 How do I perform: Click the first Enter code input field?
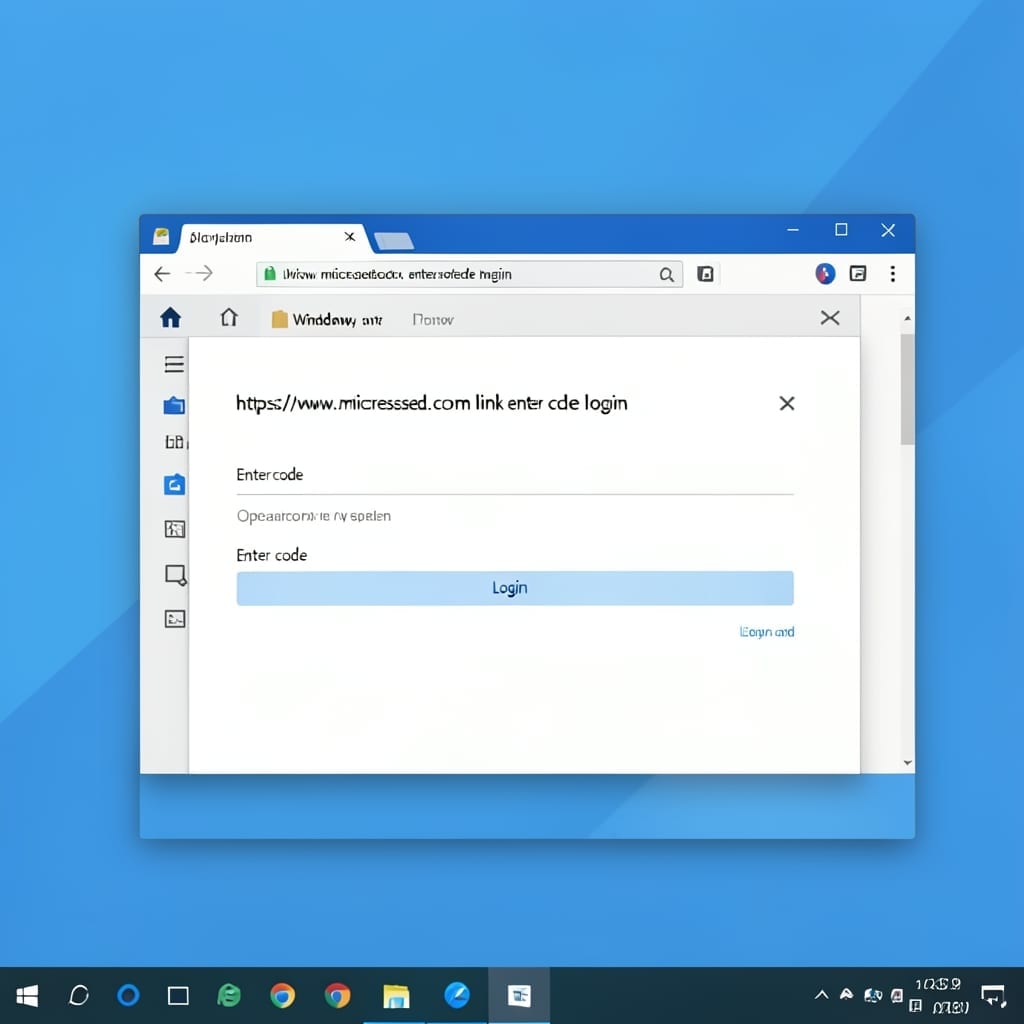515,475
